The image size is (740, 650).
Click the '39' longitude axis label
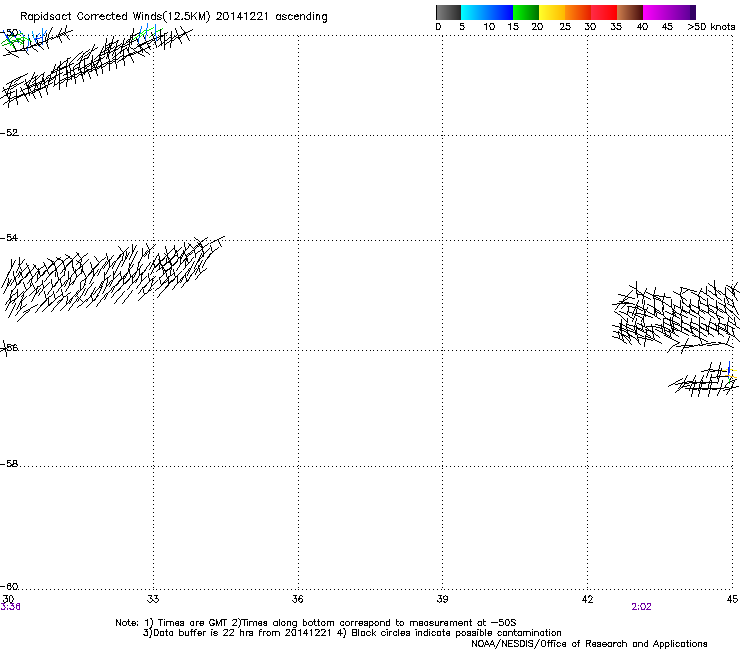pos(442,599)
